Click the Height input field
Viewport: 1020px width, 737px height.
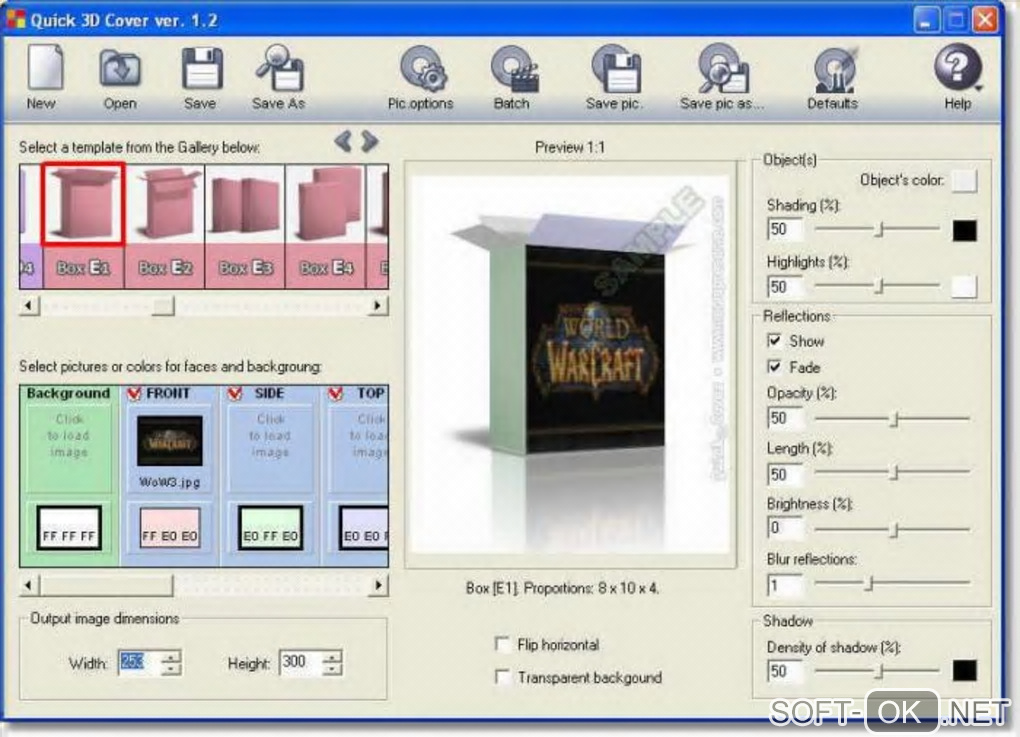pos(300,662)
